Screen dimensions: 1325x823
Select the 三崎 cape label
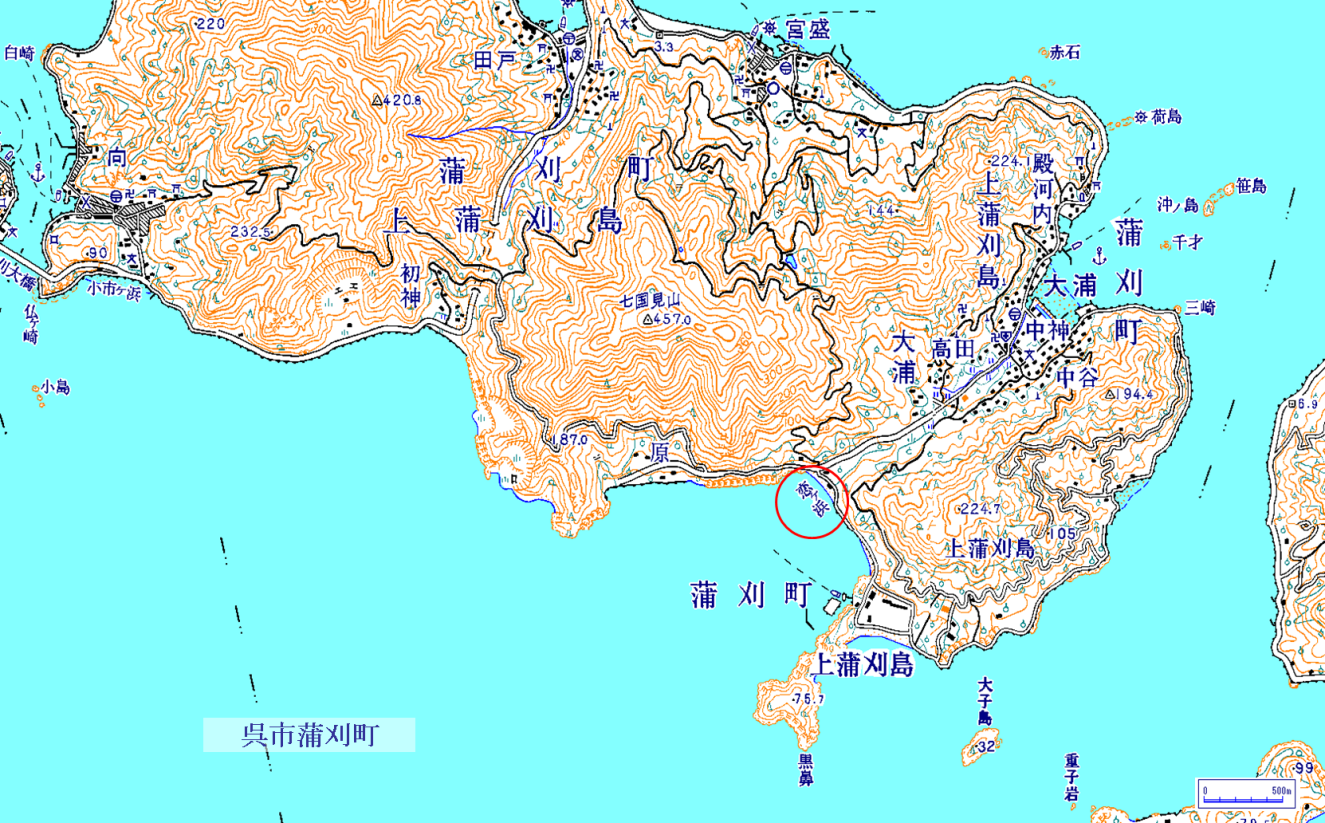click(x=1201, y=308)
